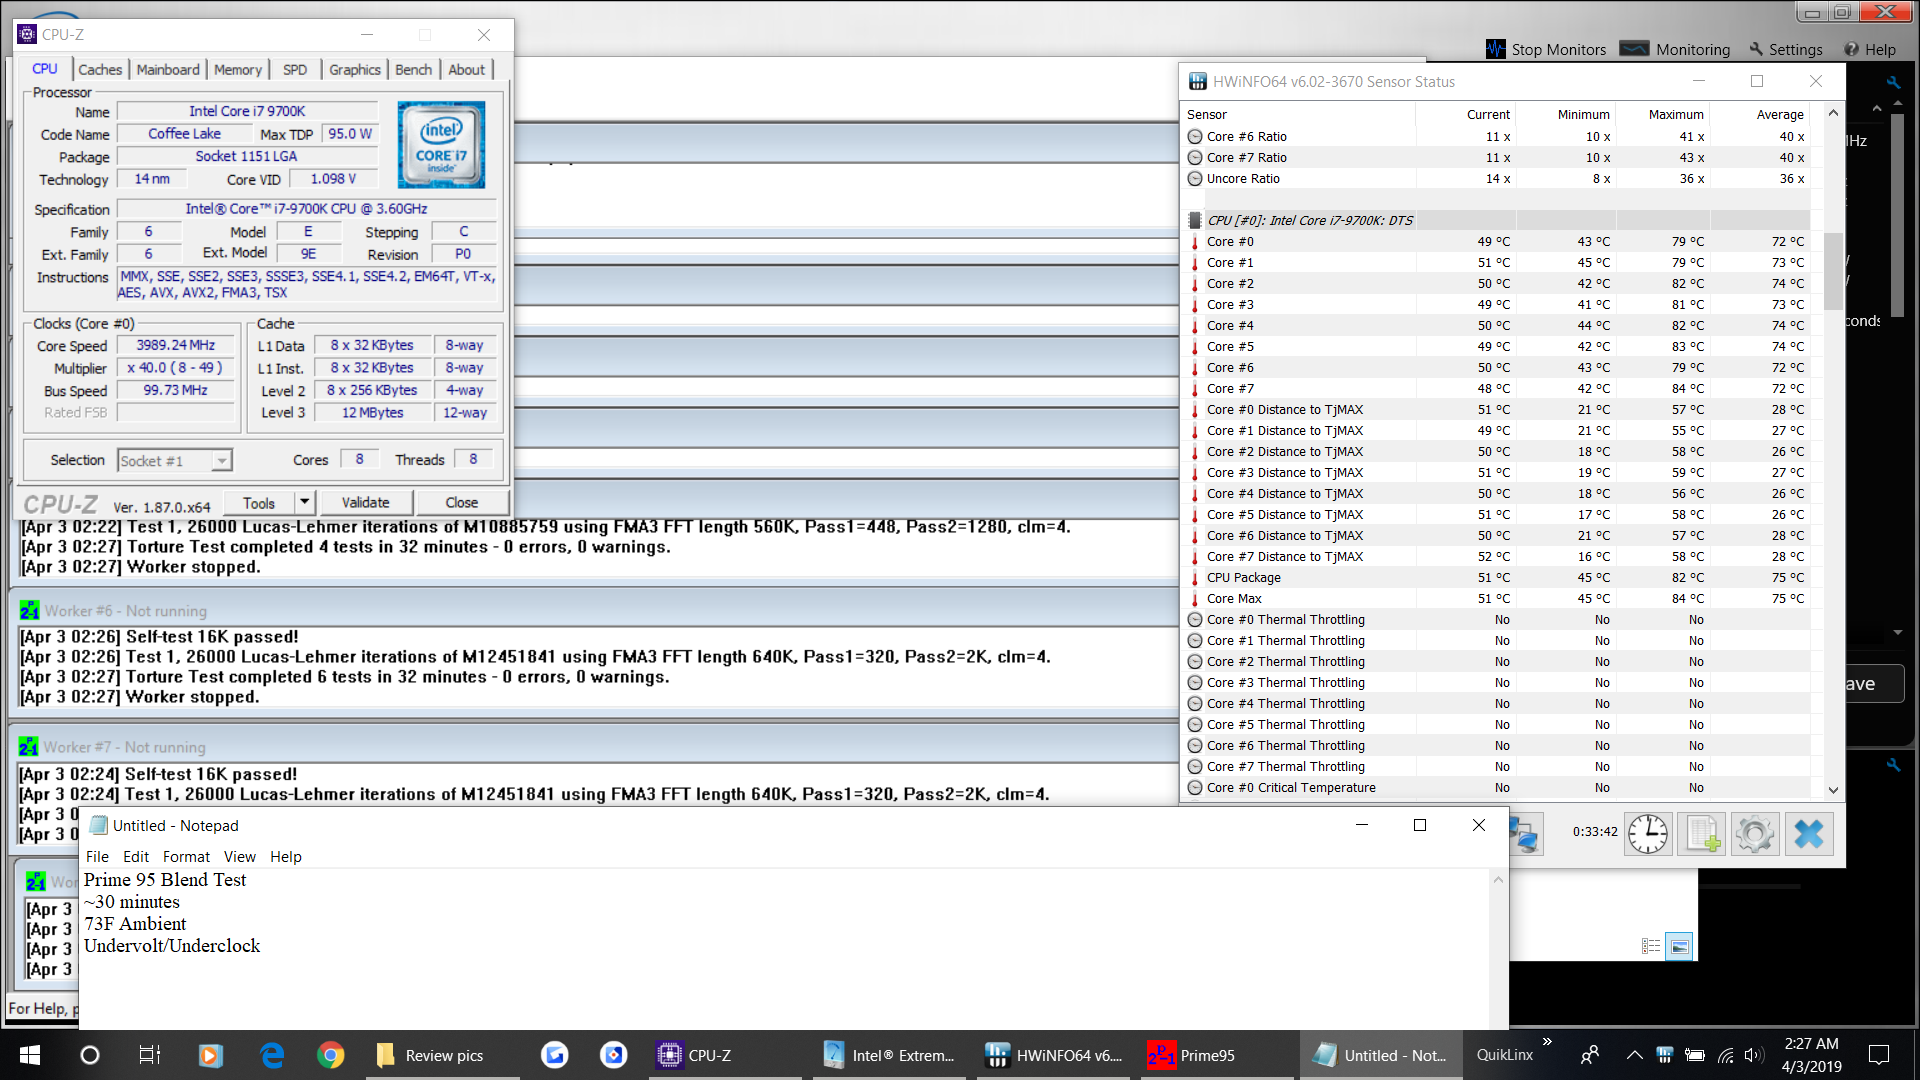Open Task View on the taskbar
Viewport: 1920px width, 1080px height.
(x=150, y=1055)
